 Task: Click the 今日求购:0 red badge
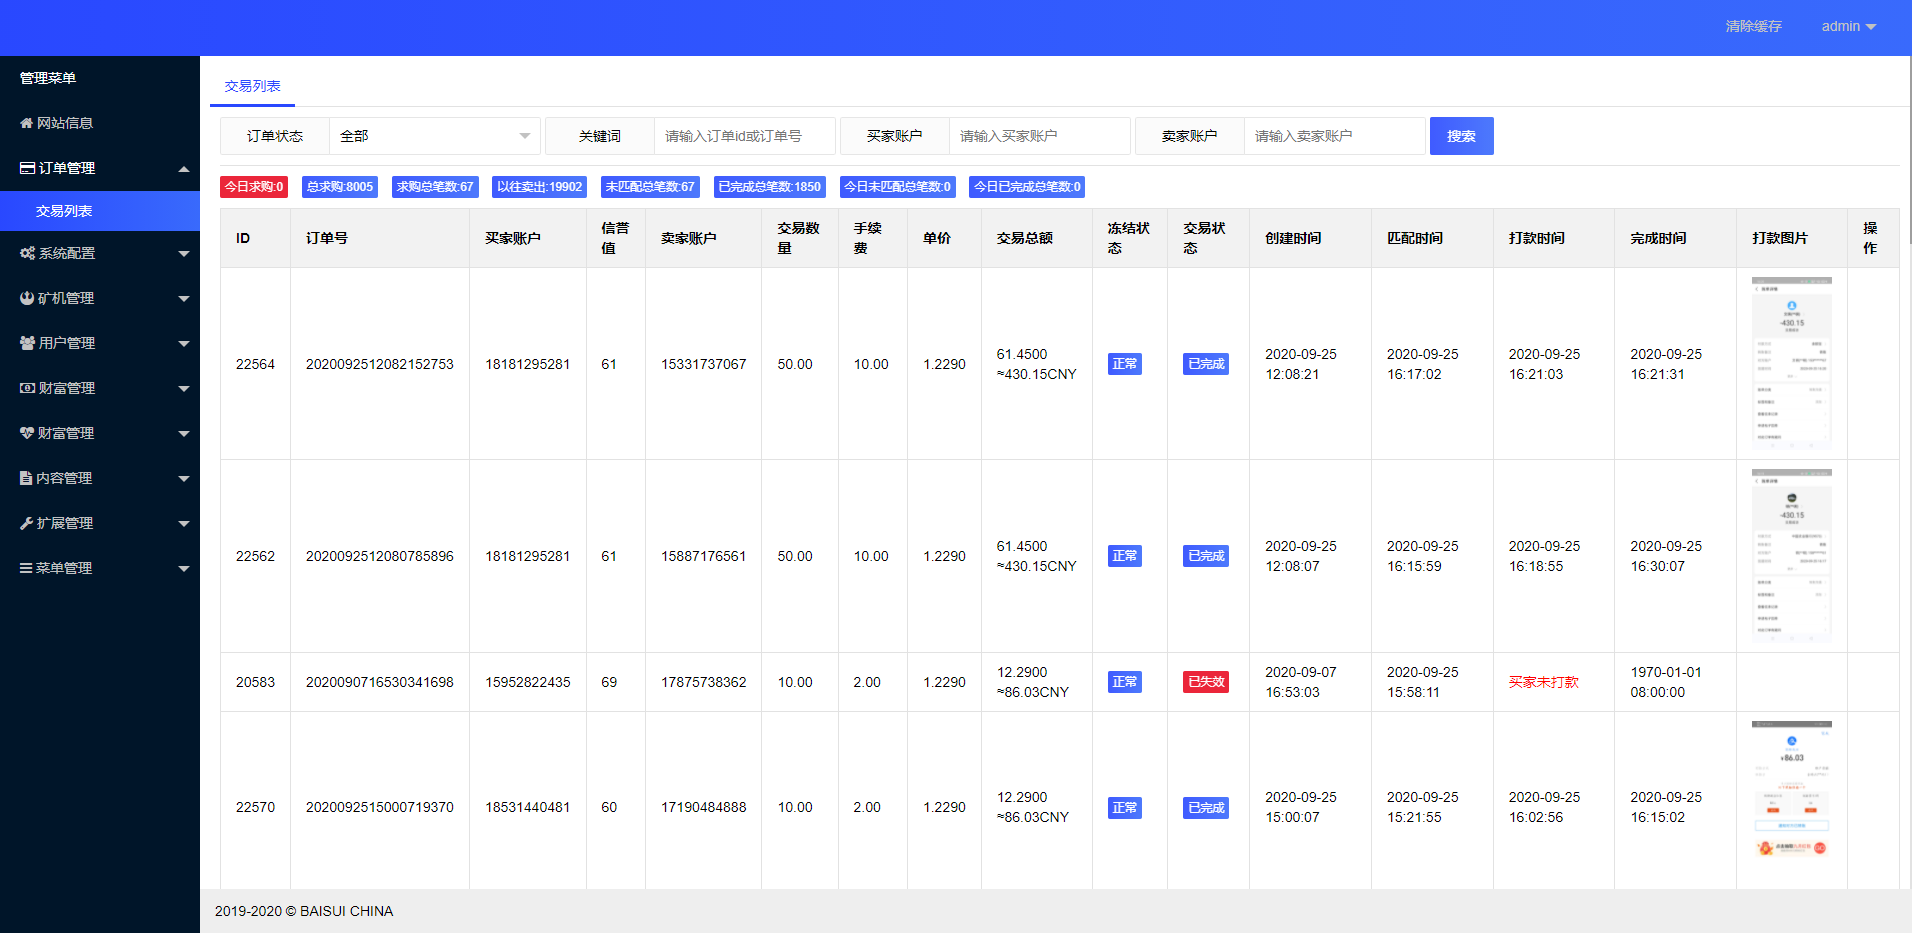254,187
